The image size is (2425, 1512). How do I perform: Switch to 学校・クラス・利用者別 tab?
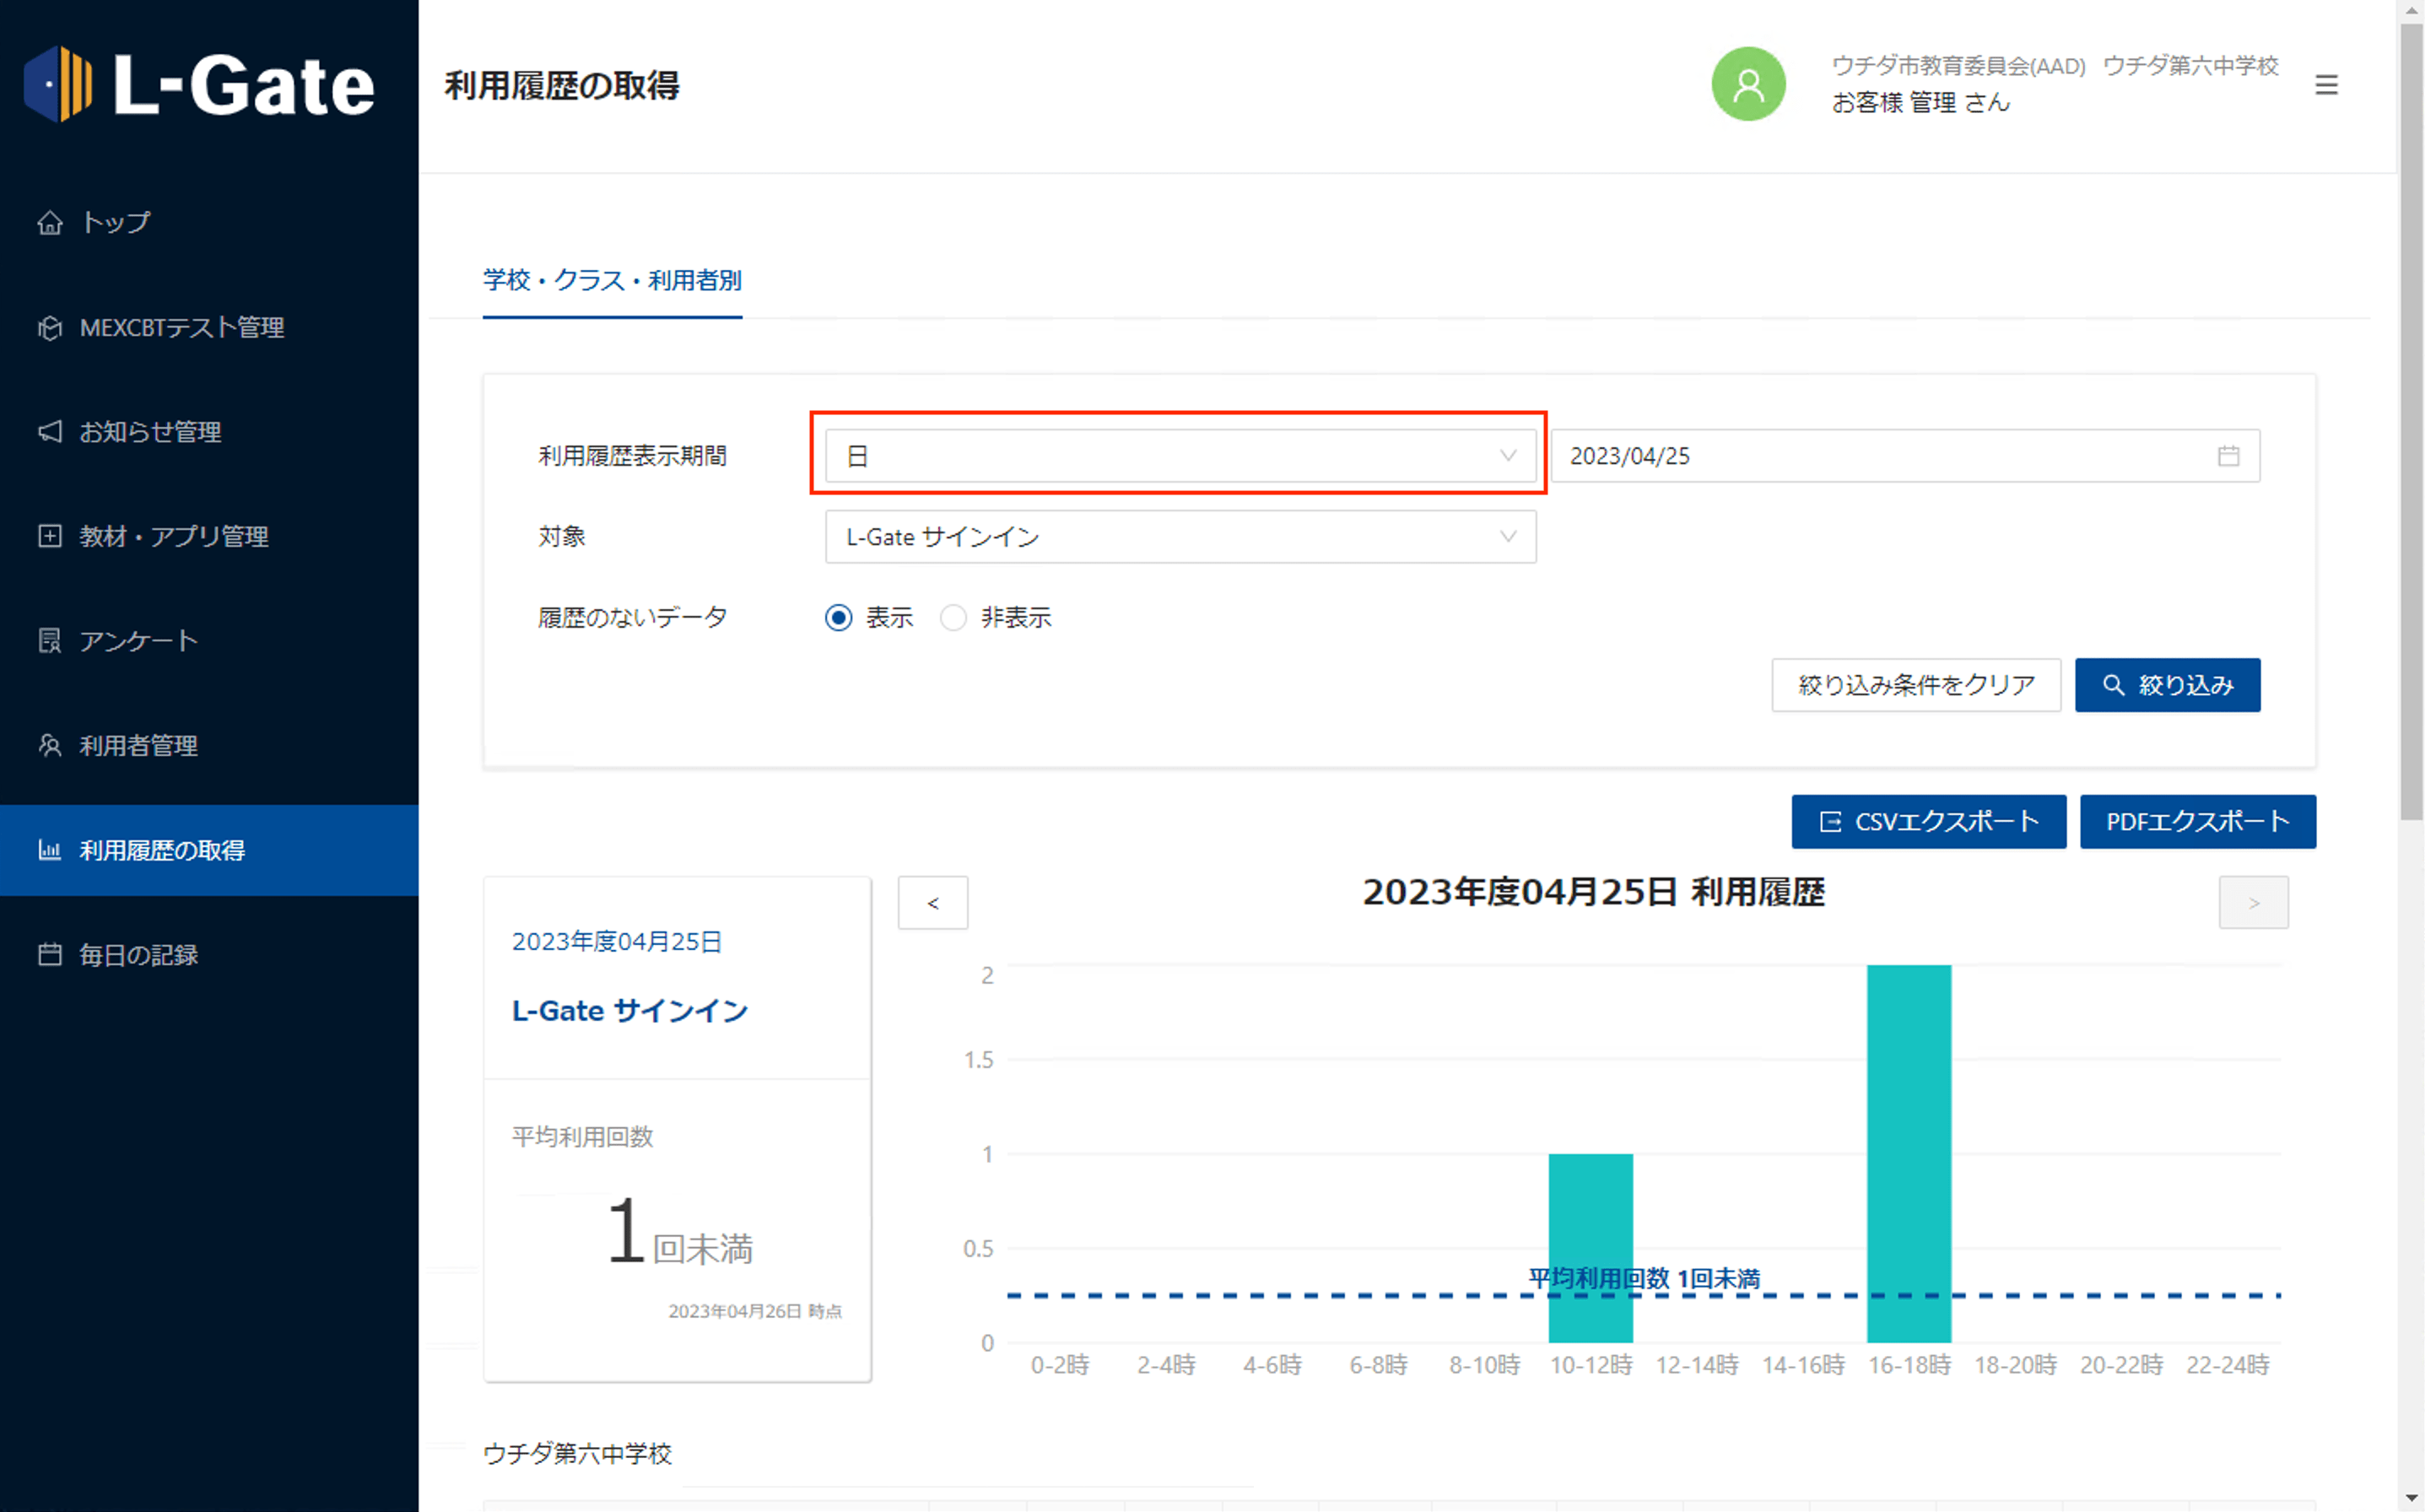point(612,281)
